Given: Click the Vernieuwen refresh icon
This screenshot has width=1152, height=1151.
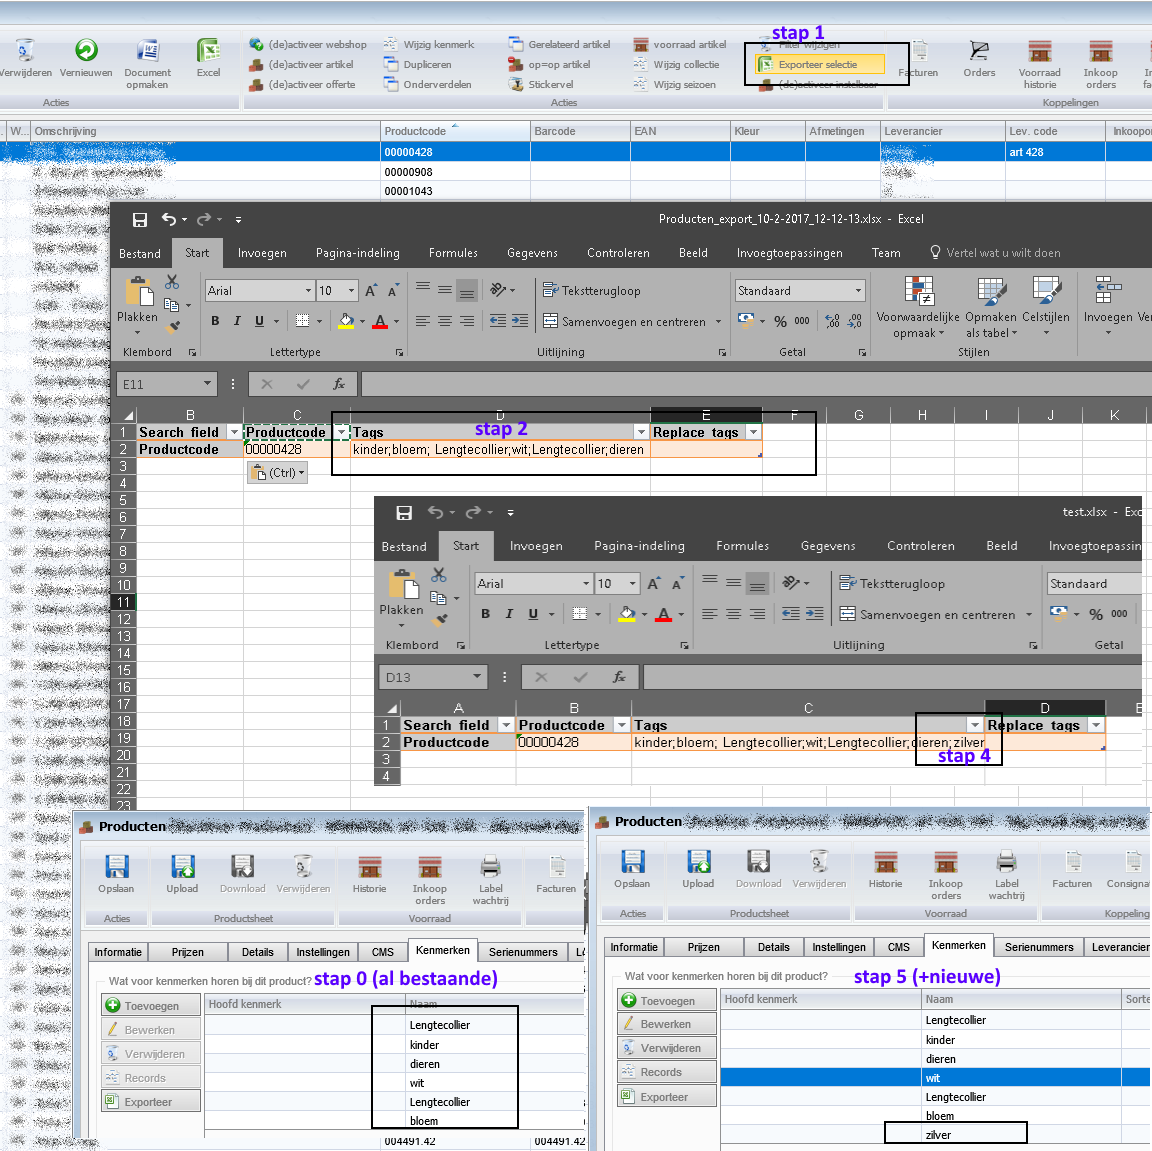Looking at the screenshot, I should pos(86,51).
